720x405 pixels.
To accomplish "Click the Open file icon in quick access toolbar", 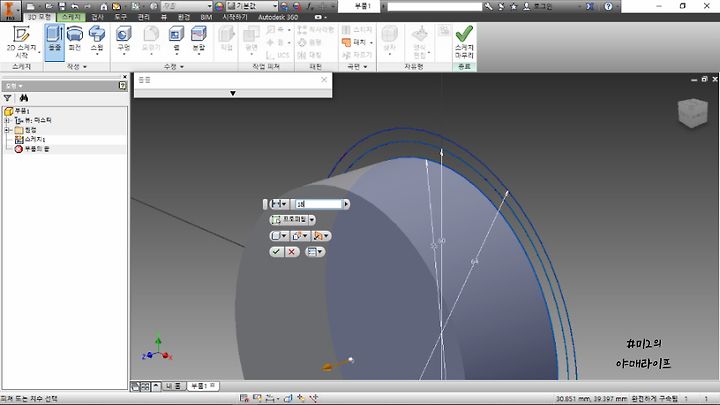I will pyautogui.click(x=49, y=6).
